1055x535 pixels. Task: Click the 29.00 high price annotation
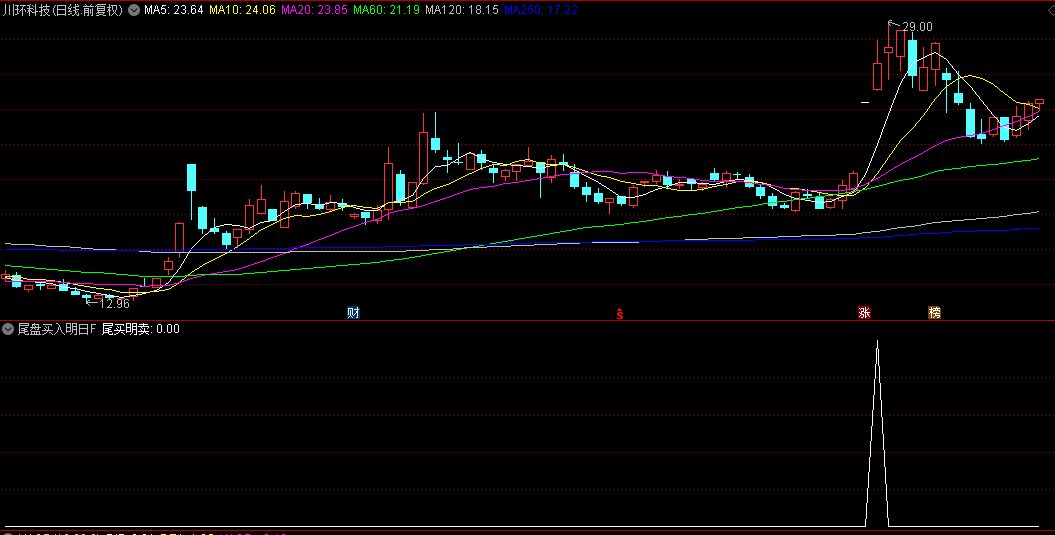917,27
